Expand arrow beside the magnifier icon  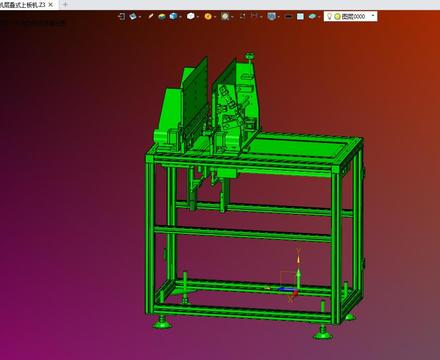click(232, 17)
